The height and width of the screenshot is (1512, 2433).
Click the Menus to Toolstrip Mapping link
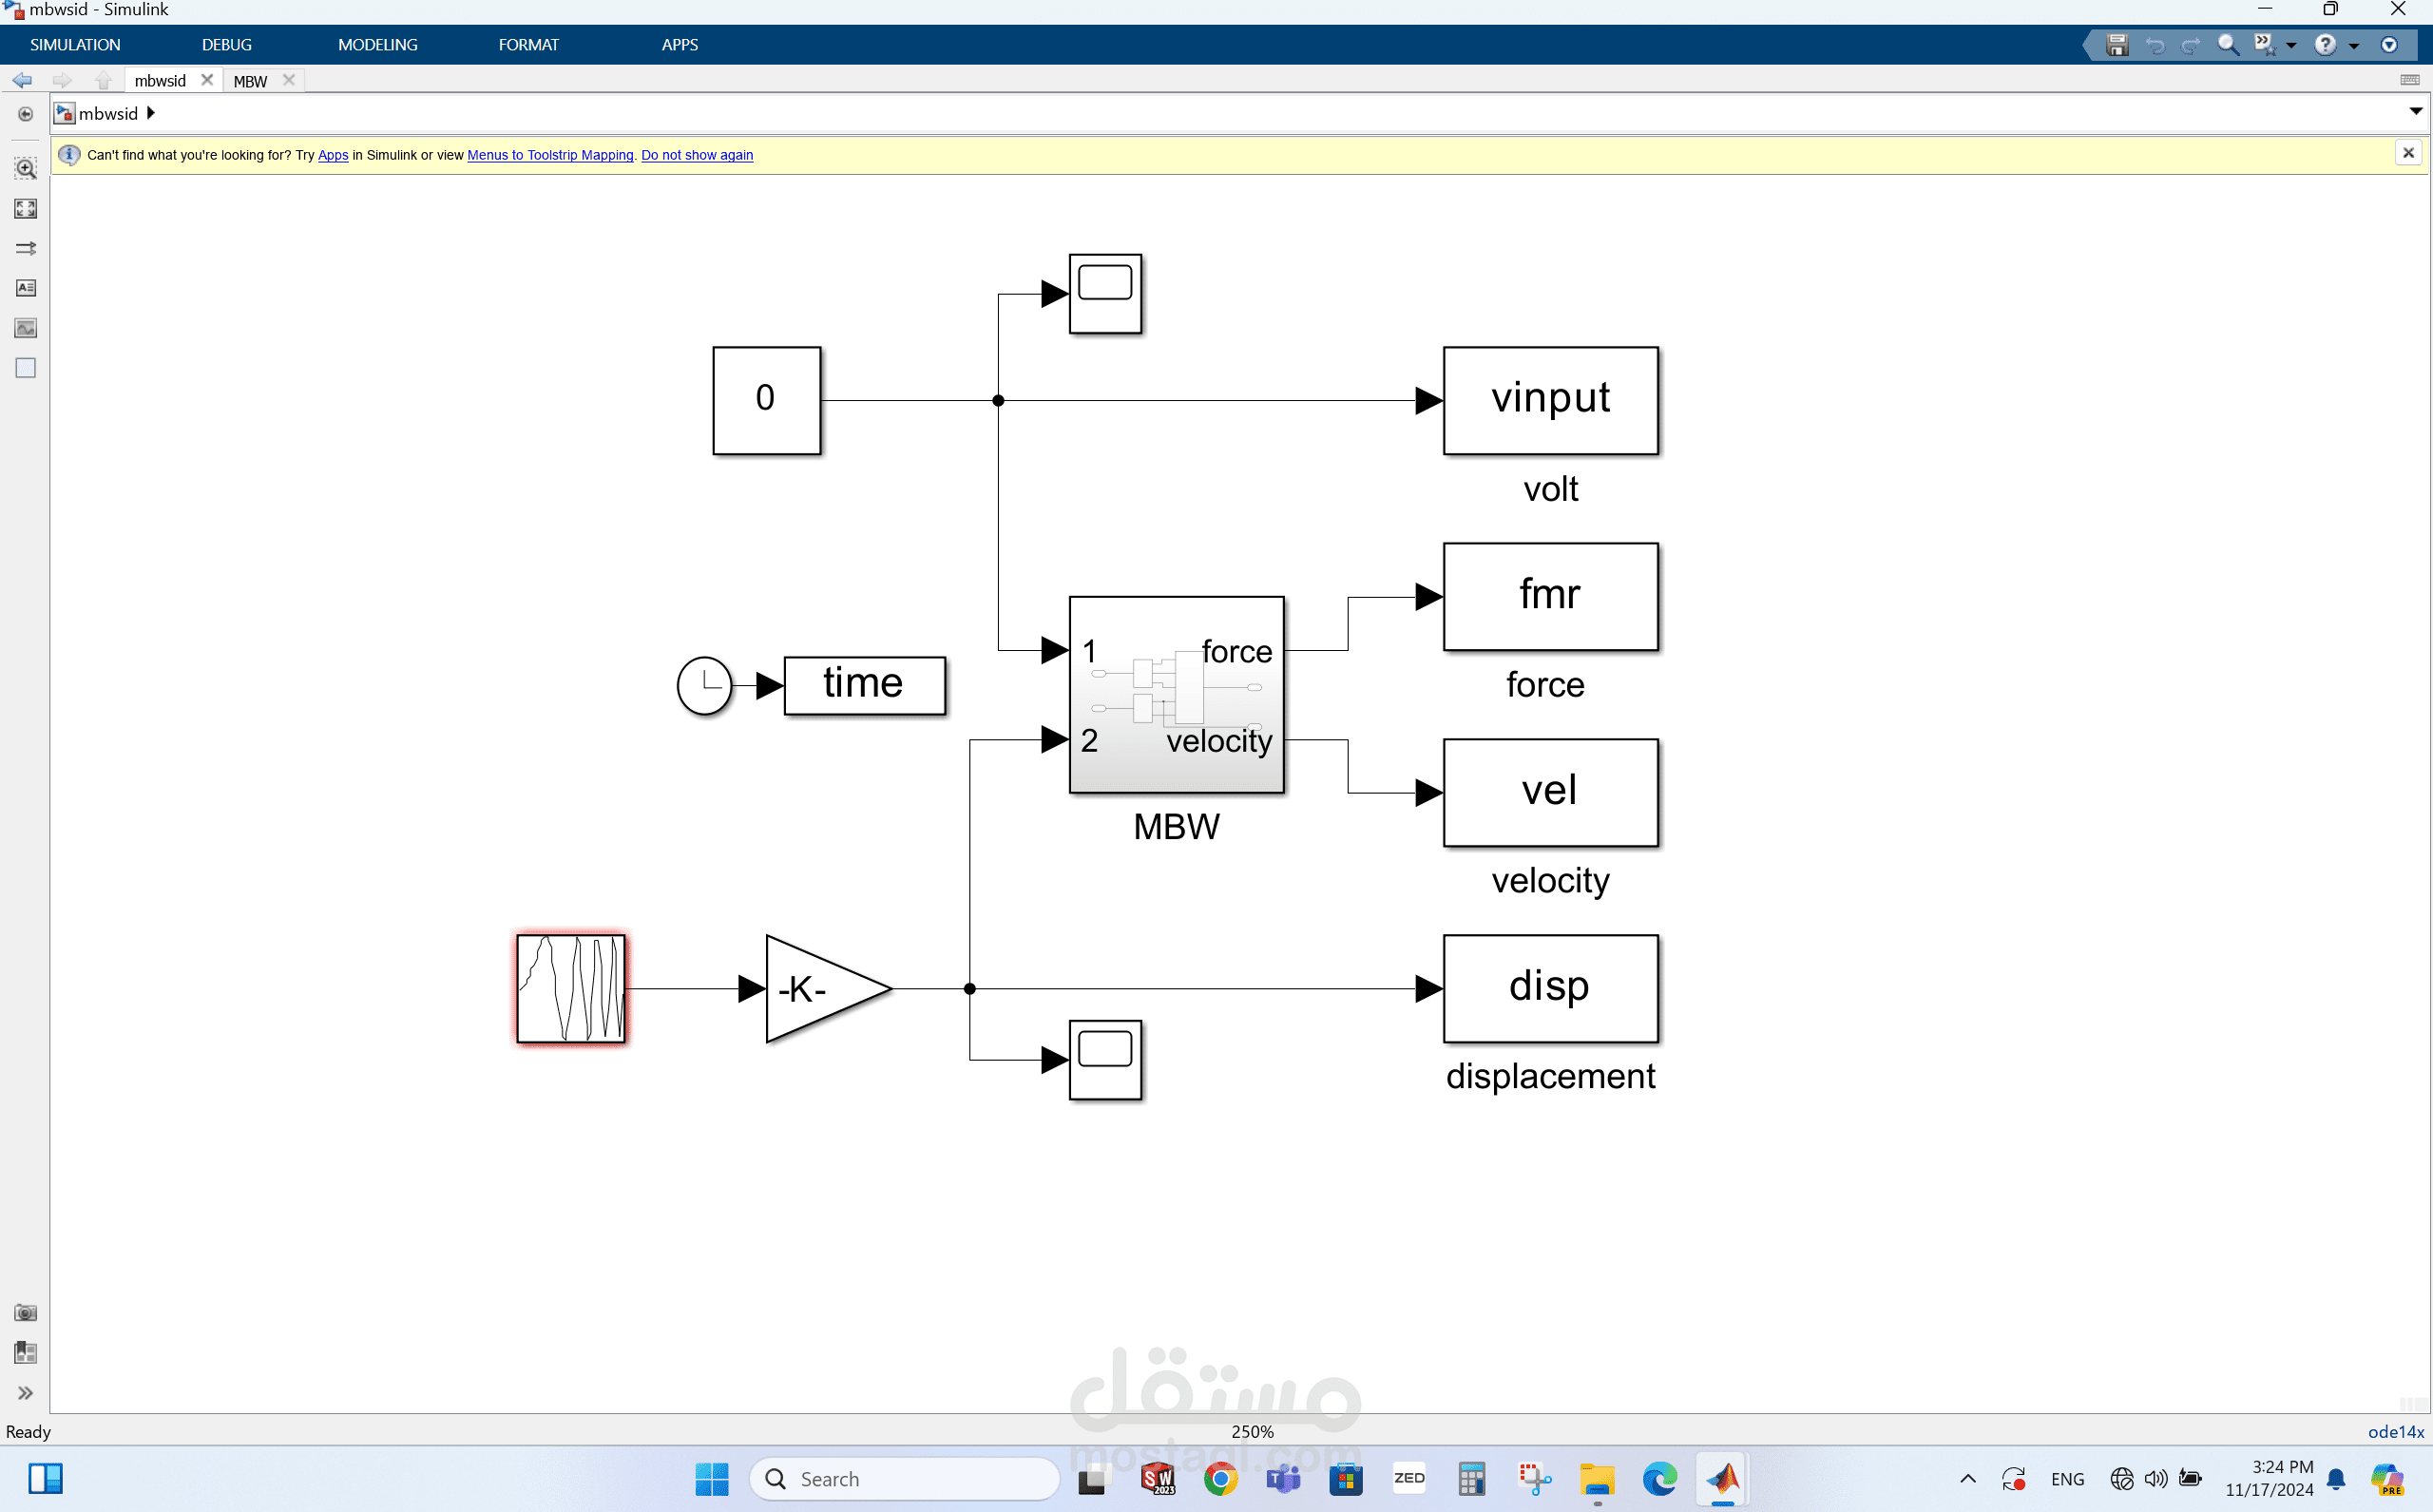coord(550,155)
